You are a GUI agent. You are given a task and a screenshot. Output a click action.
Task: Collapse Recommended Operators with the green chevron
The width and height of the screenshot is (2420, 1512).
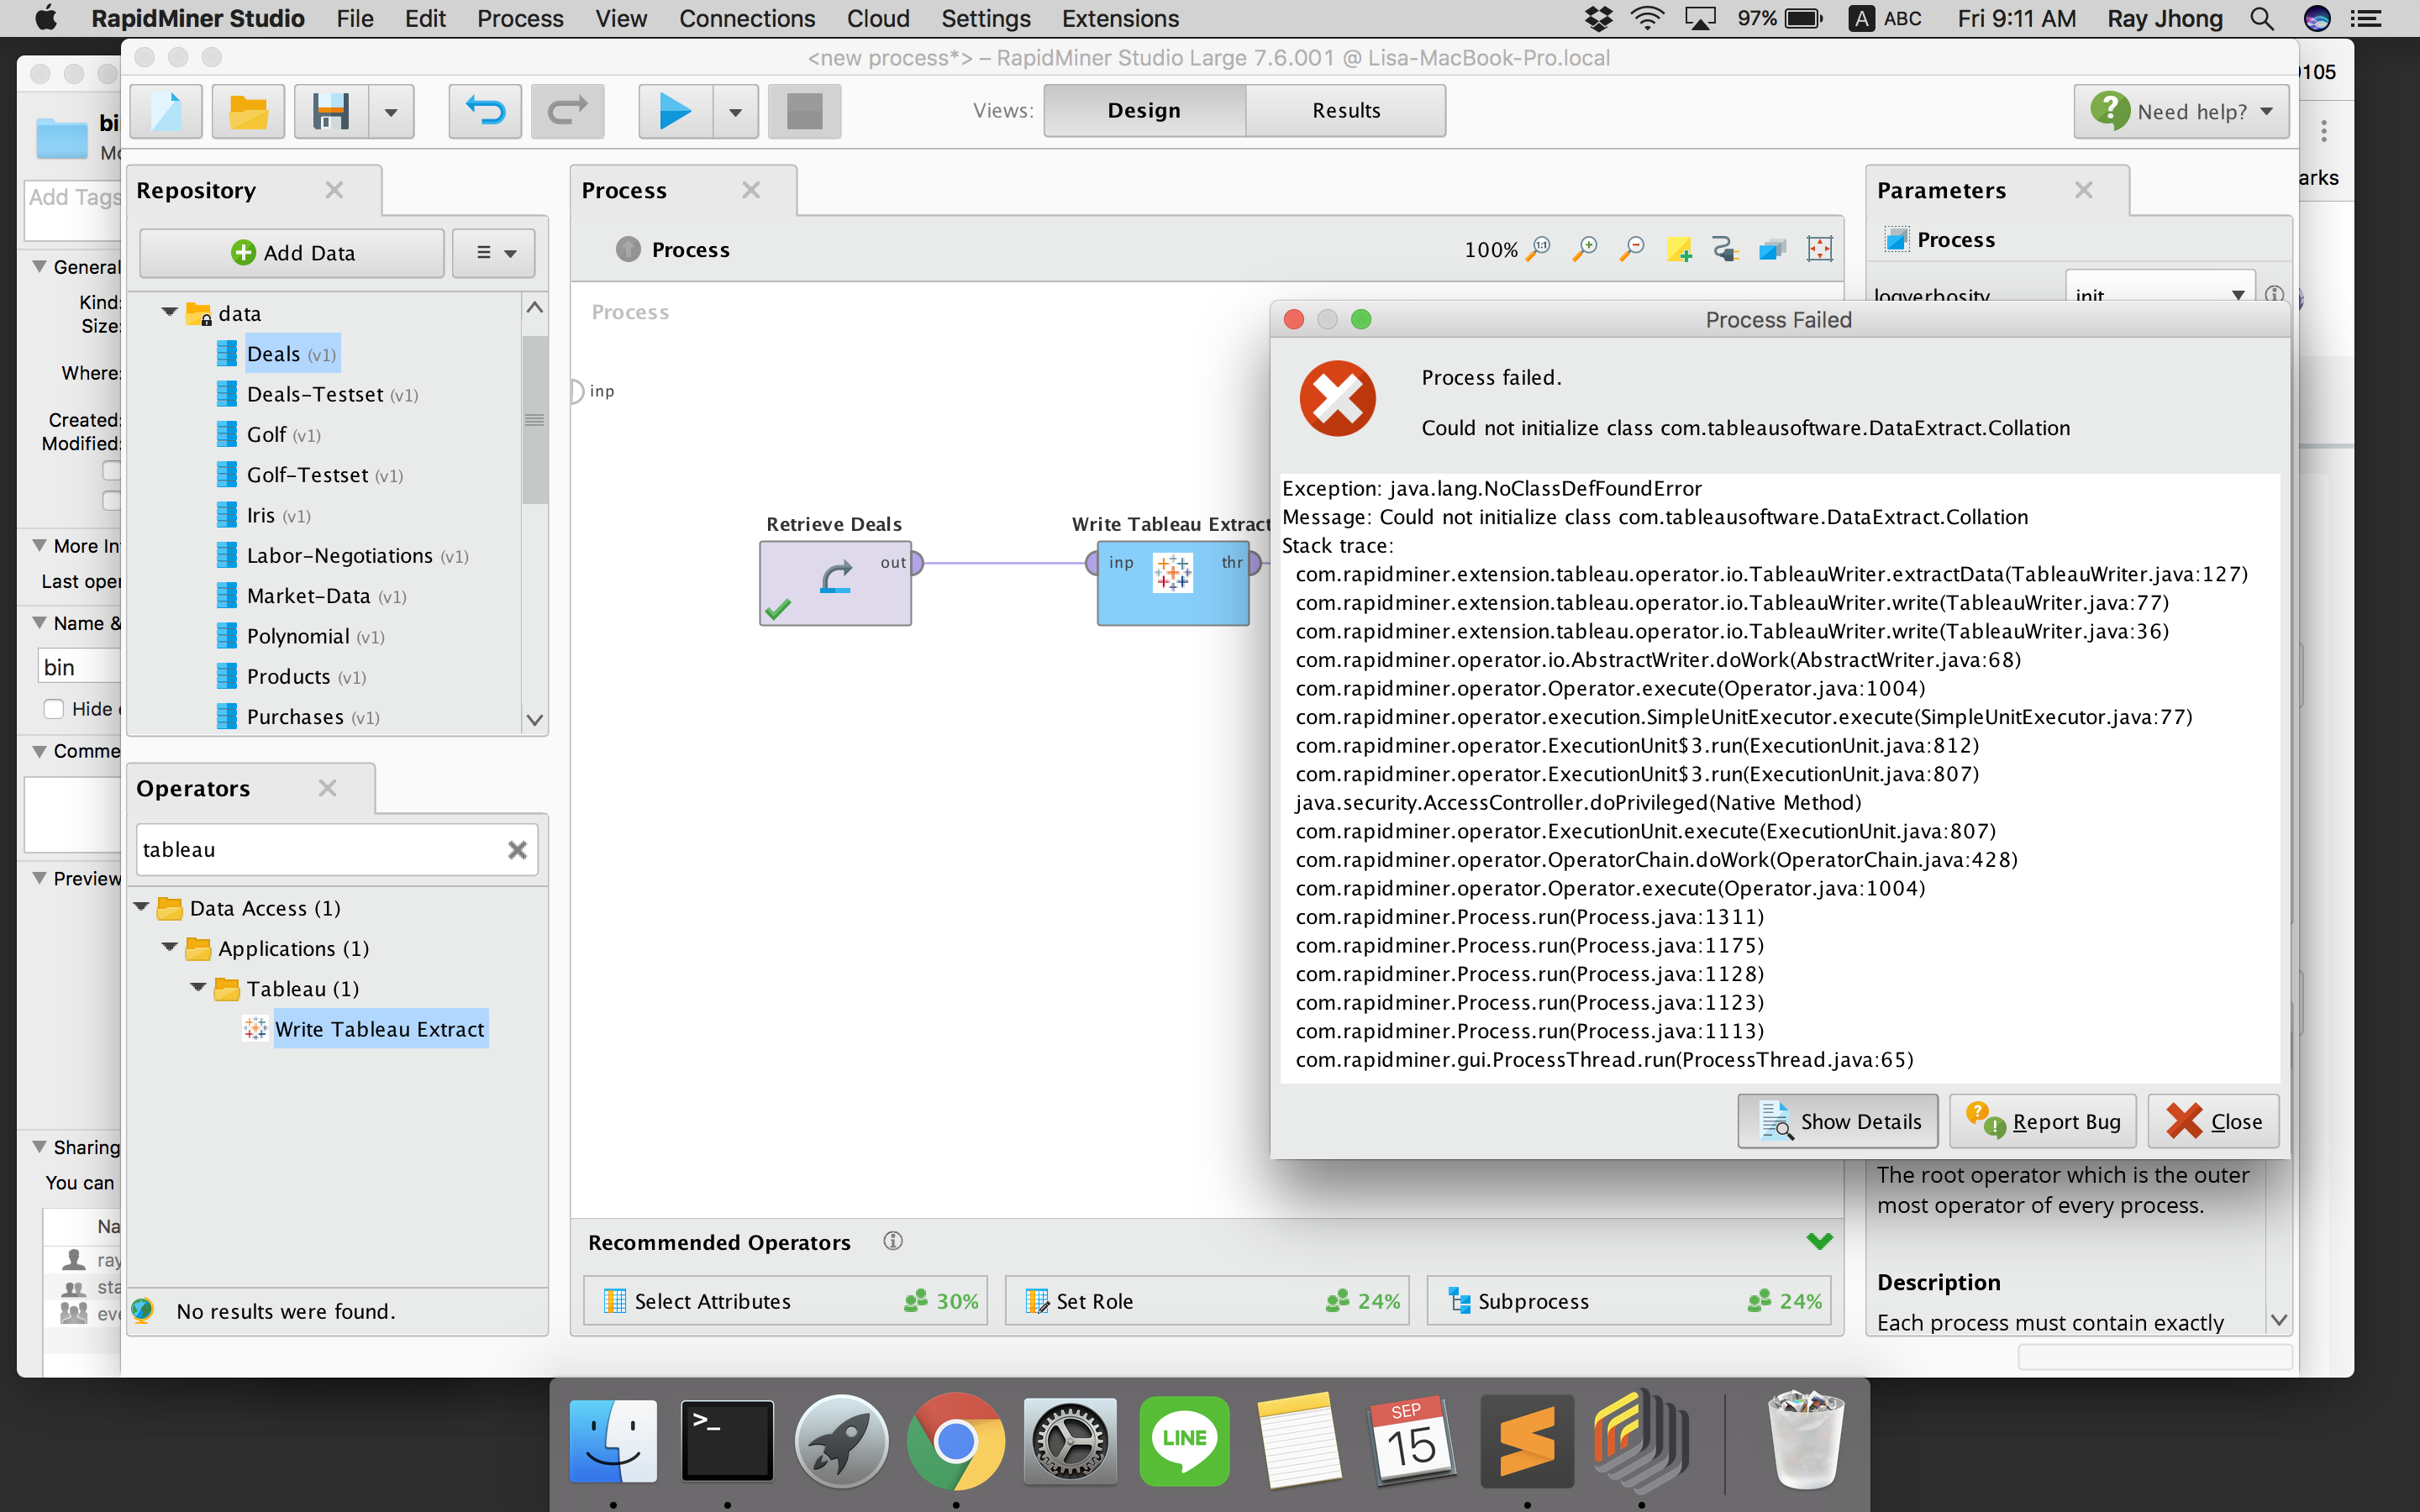pos(1820,1241)
